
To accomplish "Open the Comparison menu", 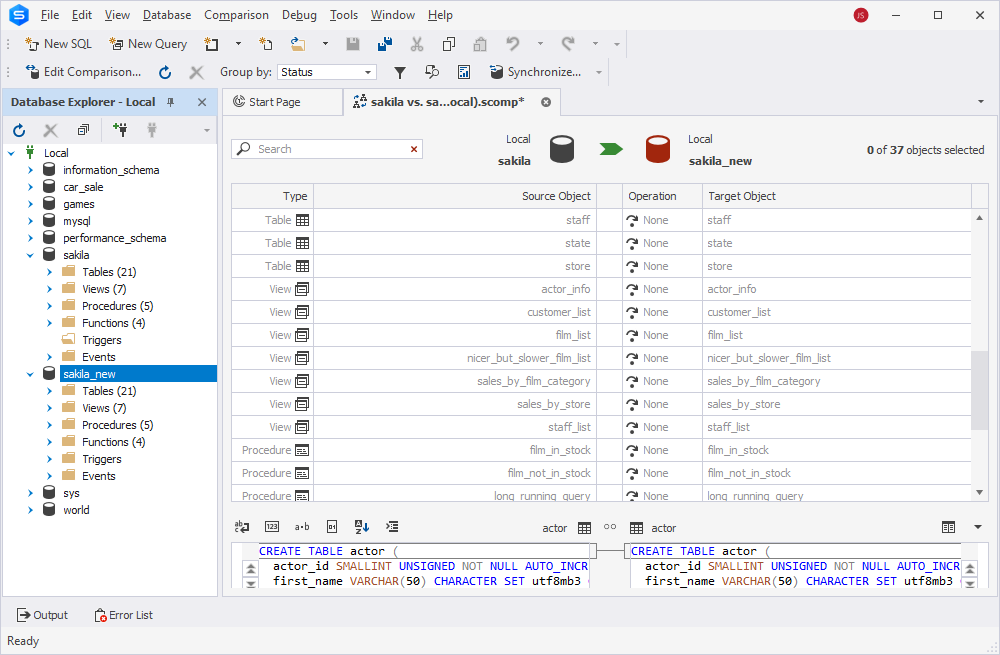I will 236,15.
